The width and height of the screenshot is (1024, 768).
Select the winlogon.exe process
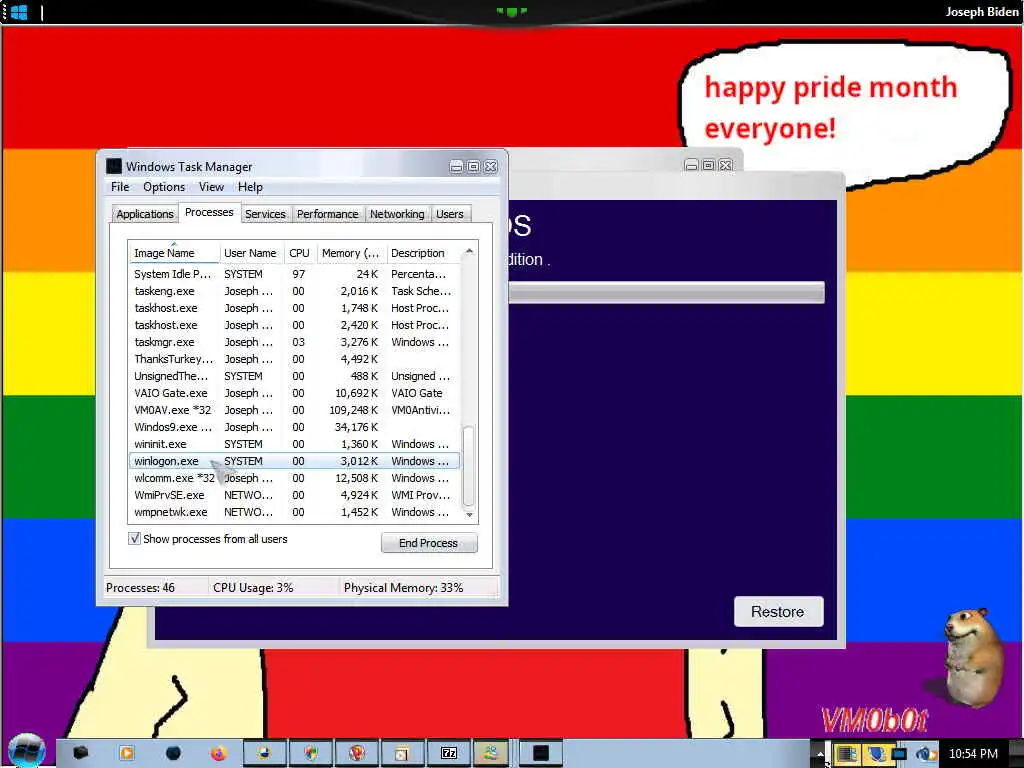pyautogui.click(x=294, y=460)
